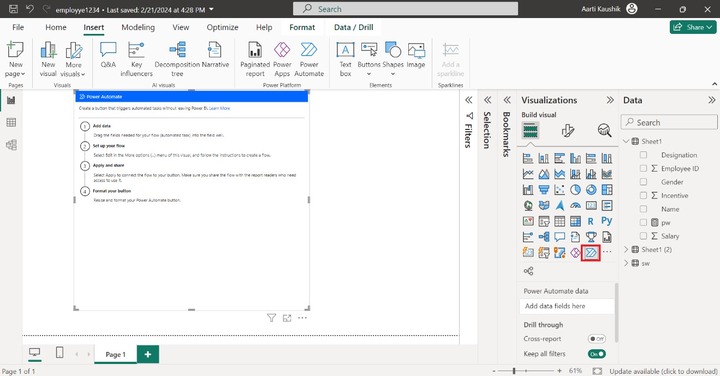Check the Employee ID field

click(643, 168)
